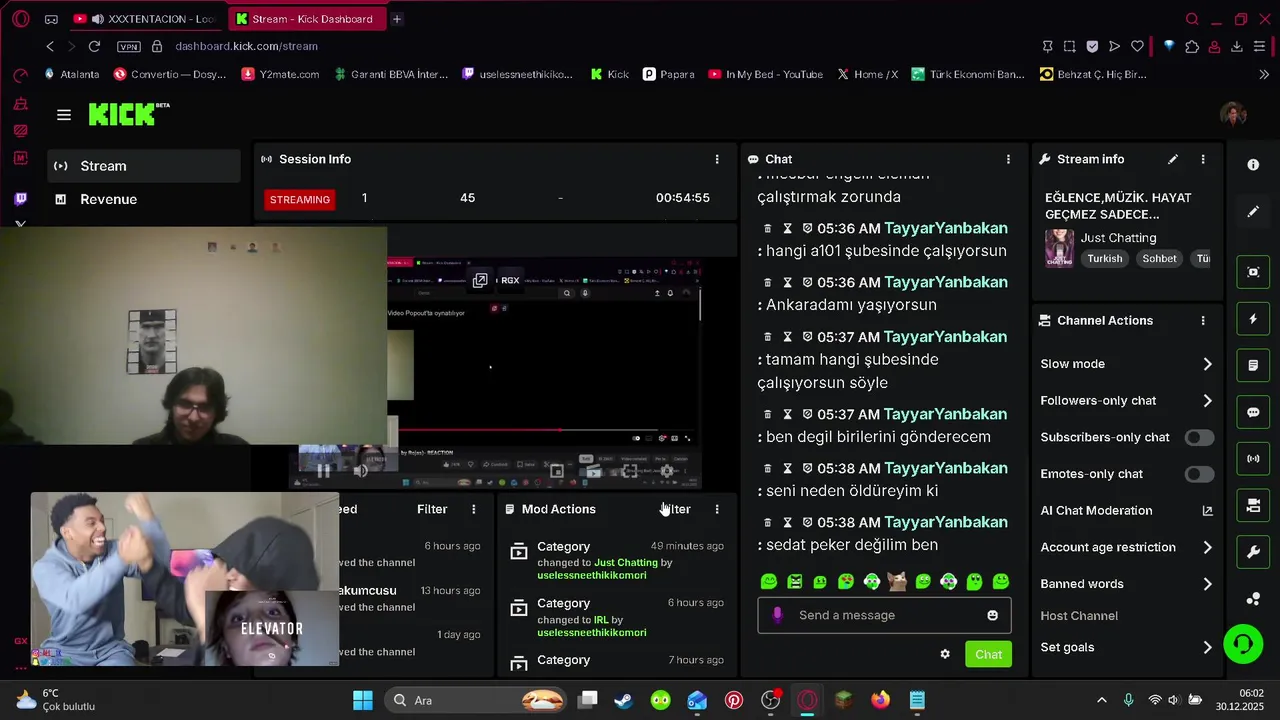This screenshot has height=720, width=1280.
Task: Select Stream in sidebar
Action: [144, 166]
